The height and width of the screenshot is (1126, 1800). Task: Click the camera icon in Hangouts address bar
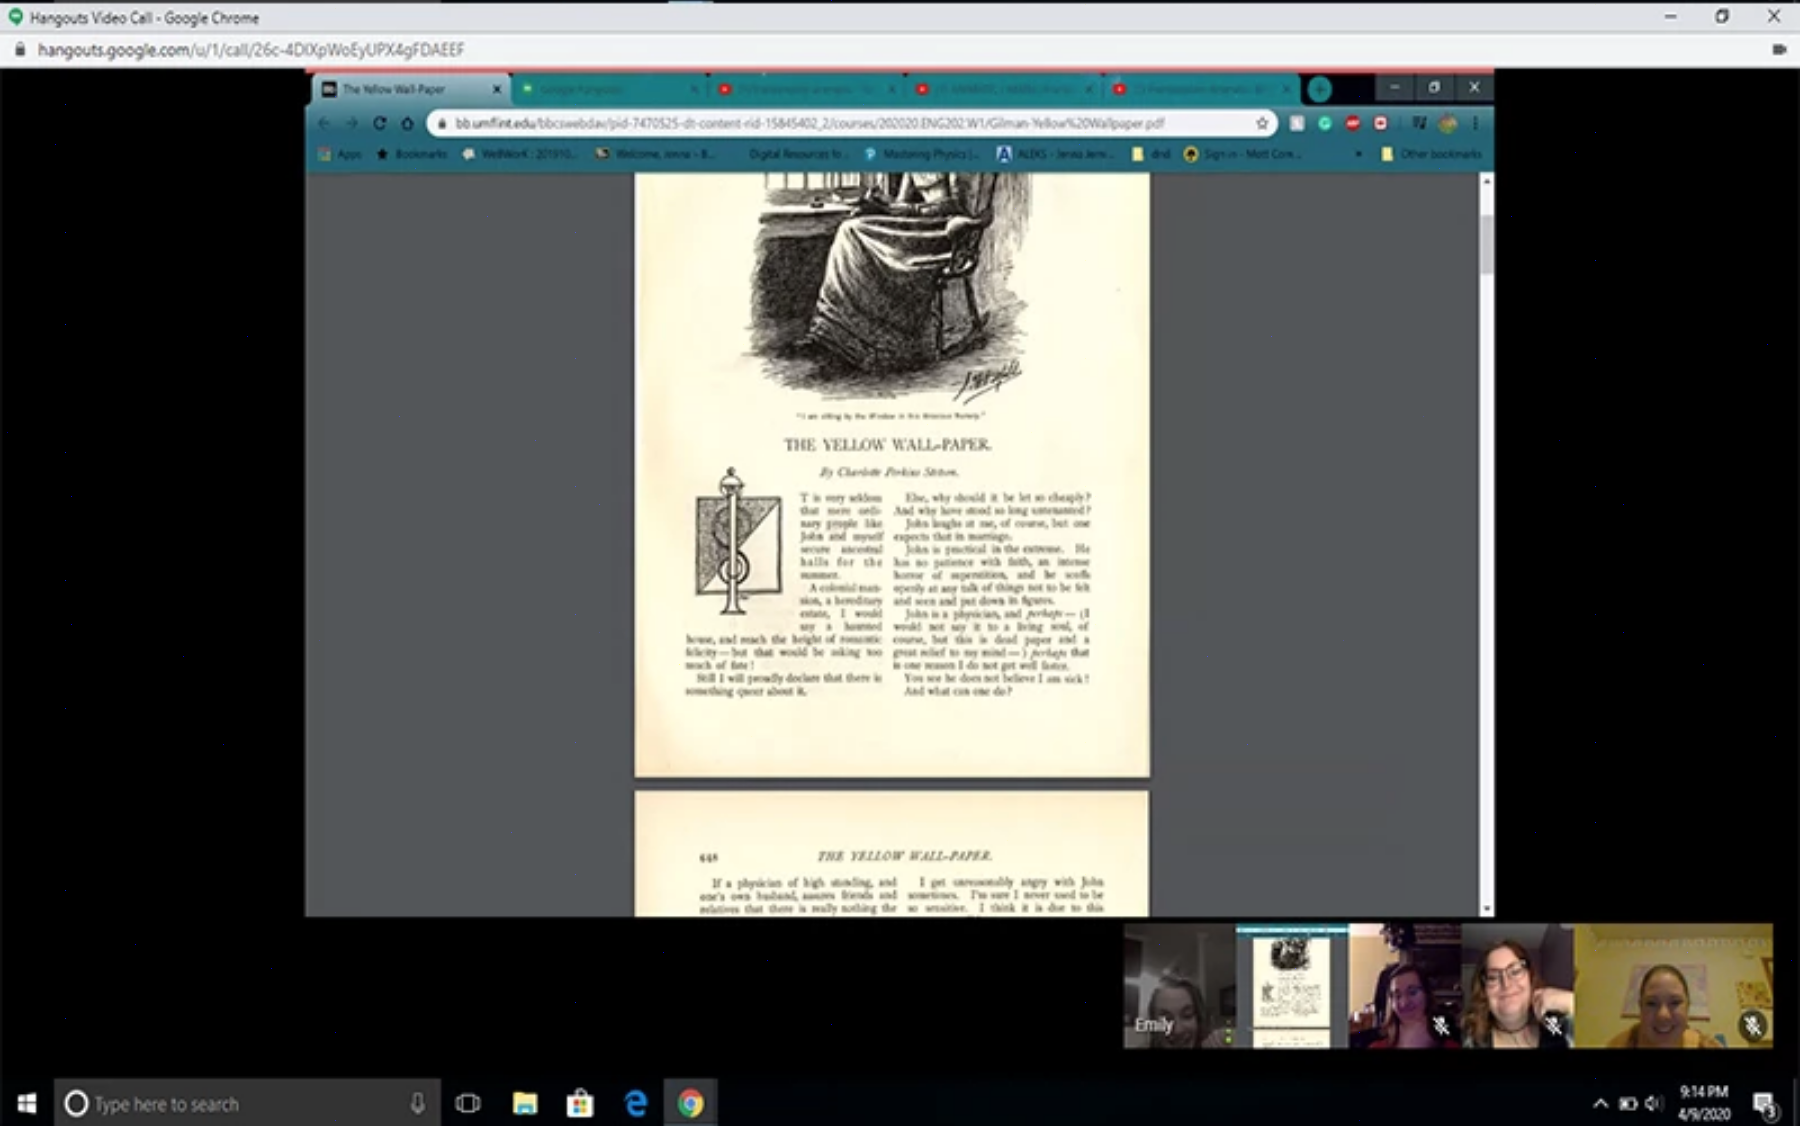(x=1779, y=50)
